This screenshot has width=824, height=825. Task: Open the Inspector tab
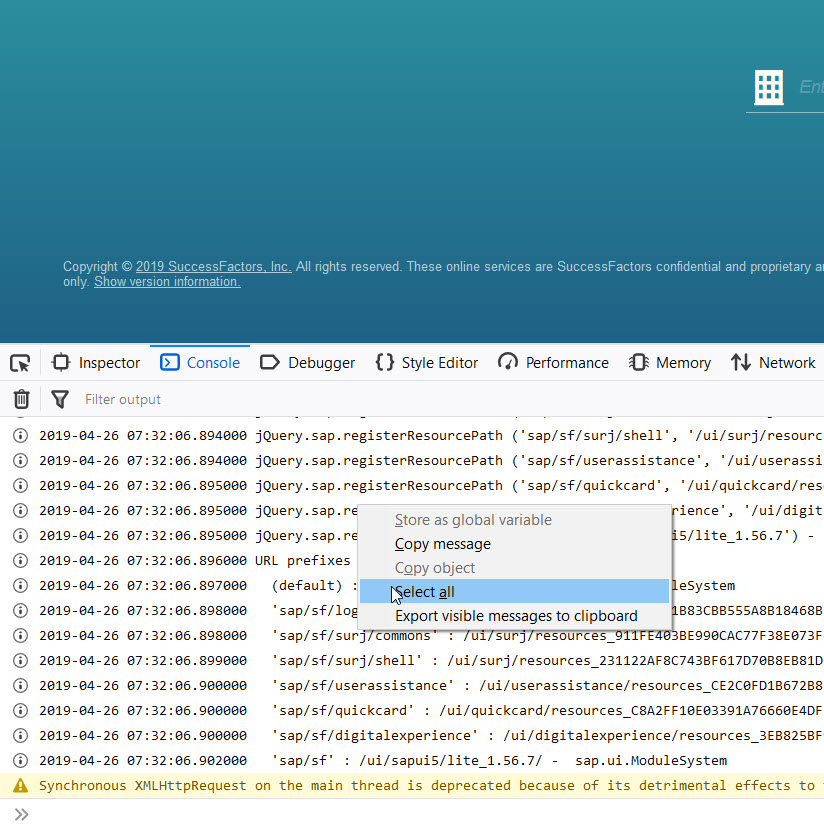96,363
